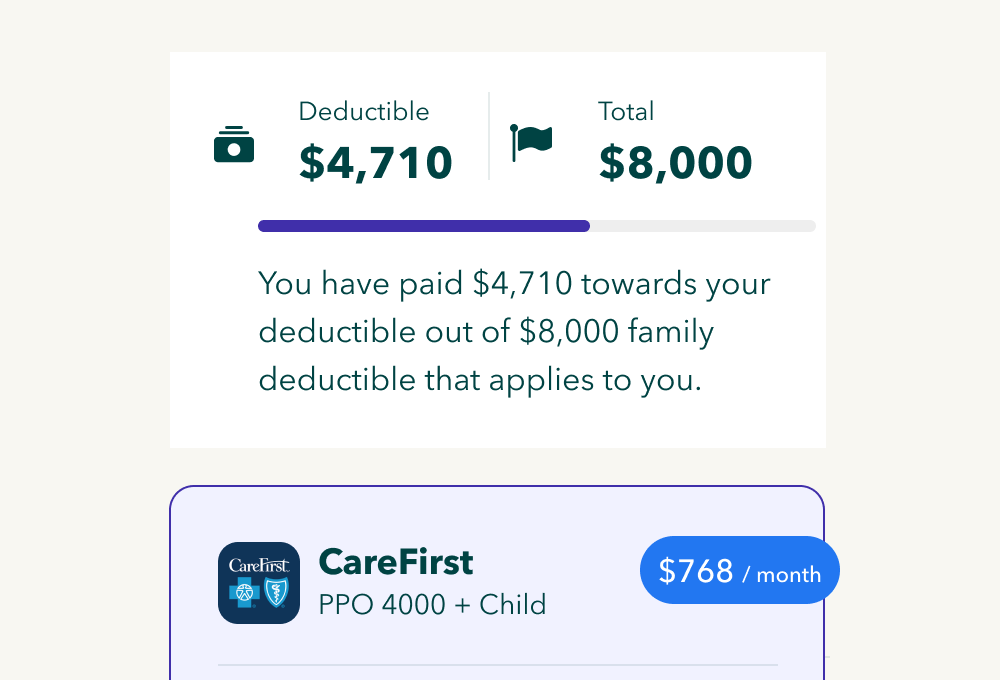Click the PPO 4000 + Child subtitle
This screenshot has width=1000, height=680.
[x=432, y=605]
